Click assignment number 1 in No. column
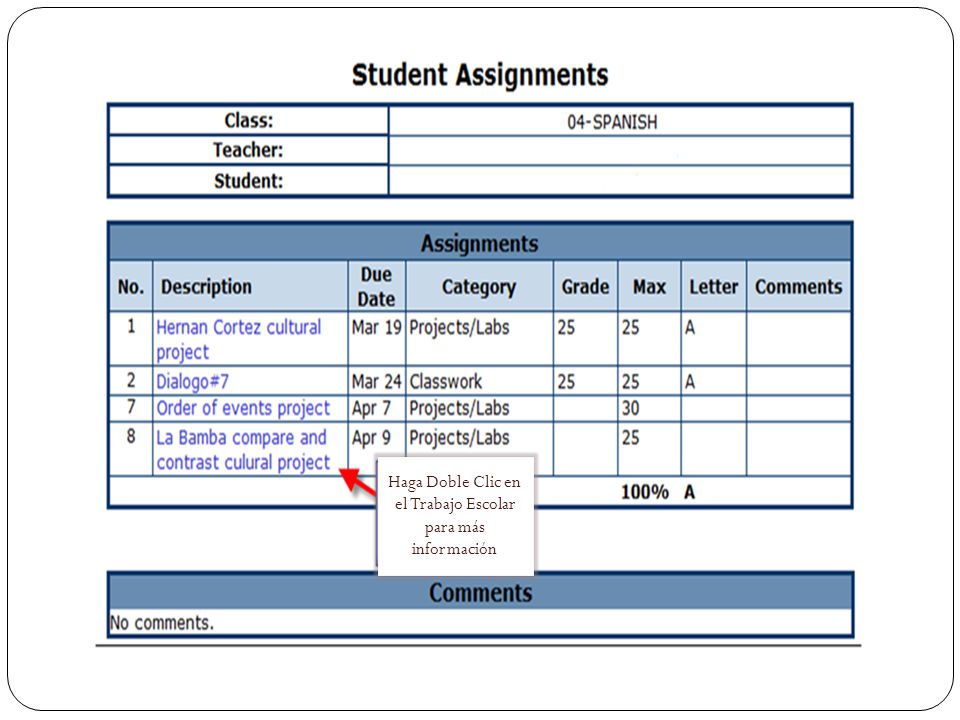The width and height of the screenshot is (960, 720). (x=131, y=326)
